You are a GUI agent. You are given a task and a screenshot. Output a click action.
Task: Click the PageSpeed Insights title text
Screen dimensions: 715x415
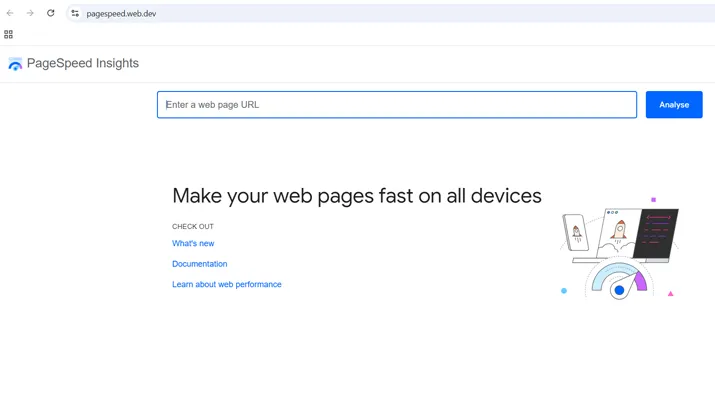(x=83, y=63)
